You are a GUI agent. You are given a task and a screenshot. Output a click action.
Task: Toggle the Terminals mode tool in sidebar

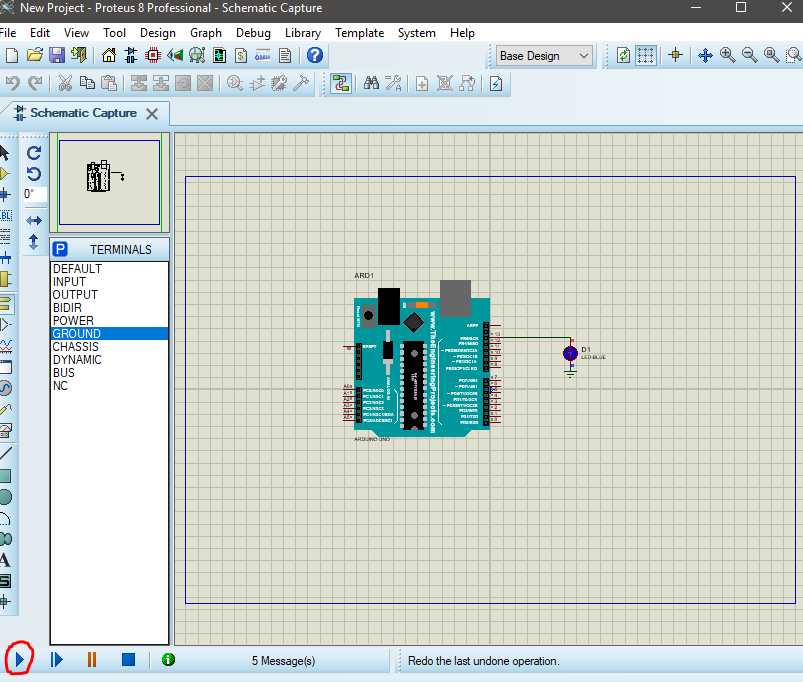click(6, 302)
